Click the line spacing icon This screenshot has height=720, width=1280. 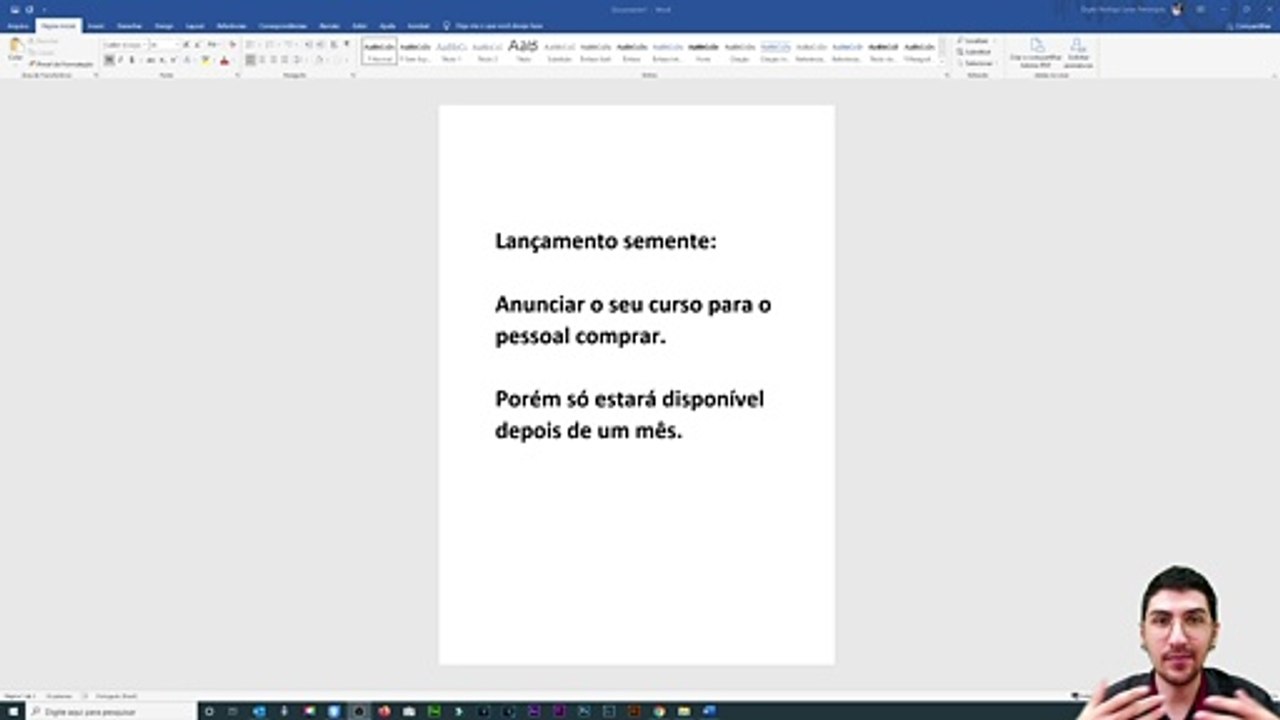[x=299, y=60]
